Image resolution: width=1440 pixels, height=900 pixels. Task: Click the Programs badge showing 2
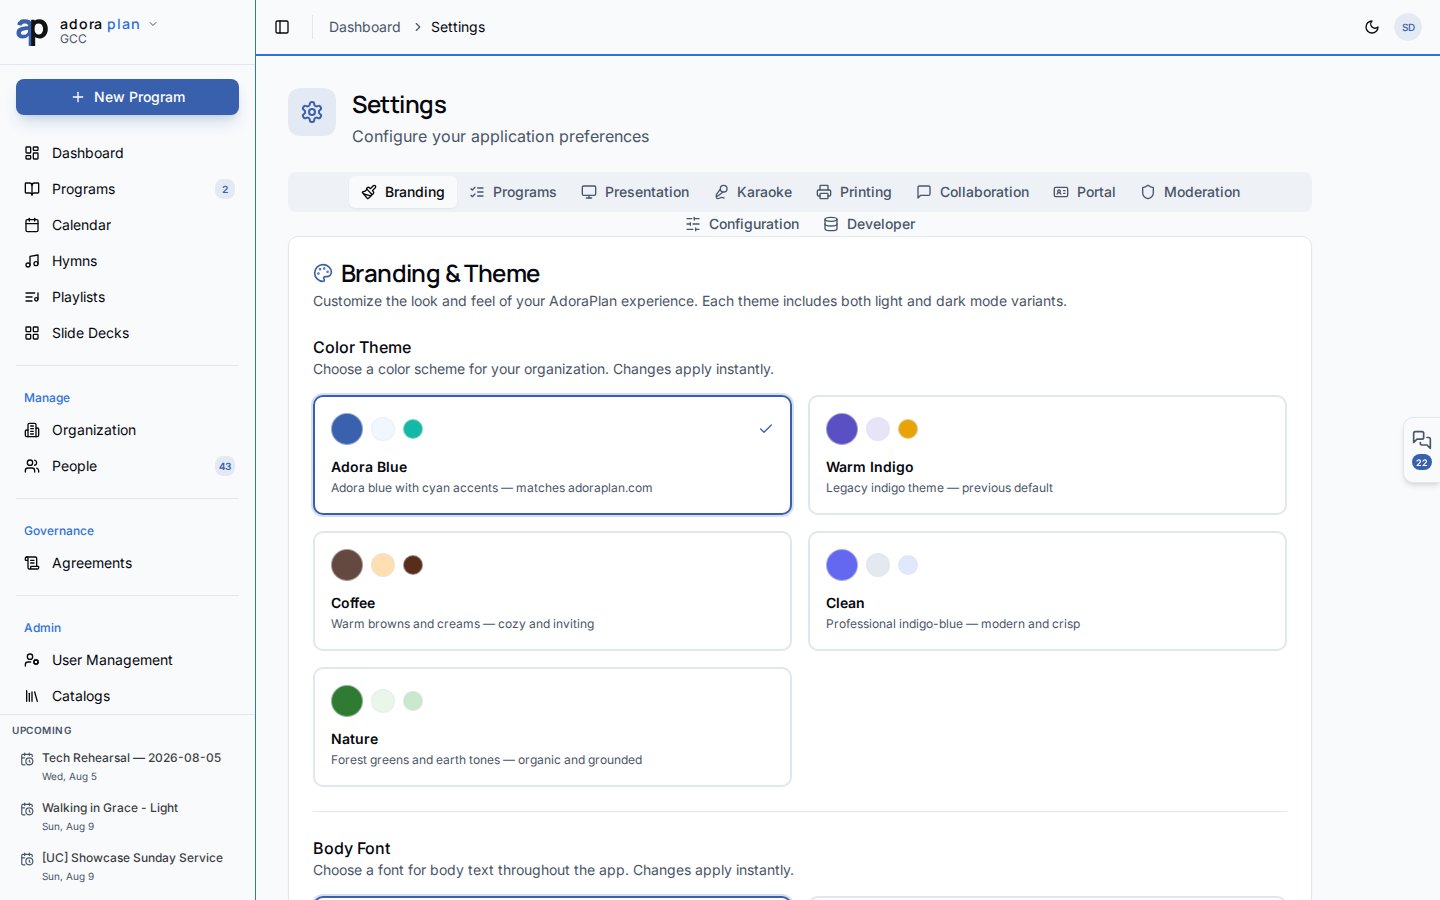[225, 189]
